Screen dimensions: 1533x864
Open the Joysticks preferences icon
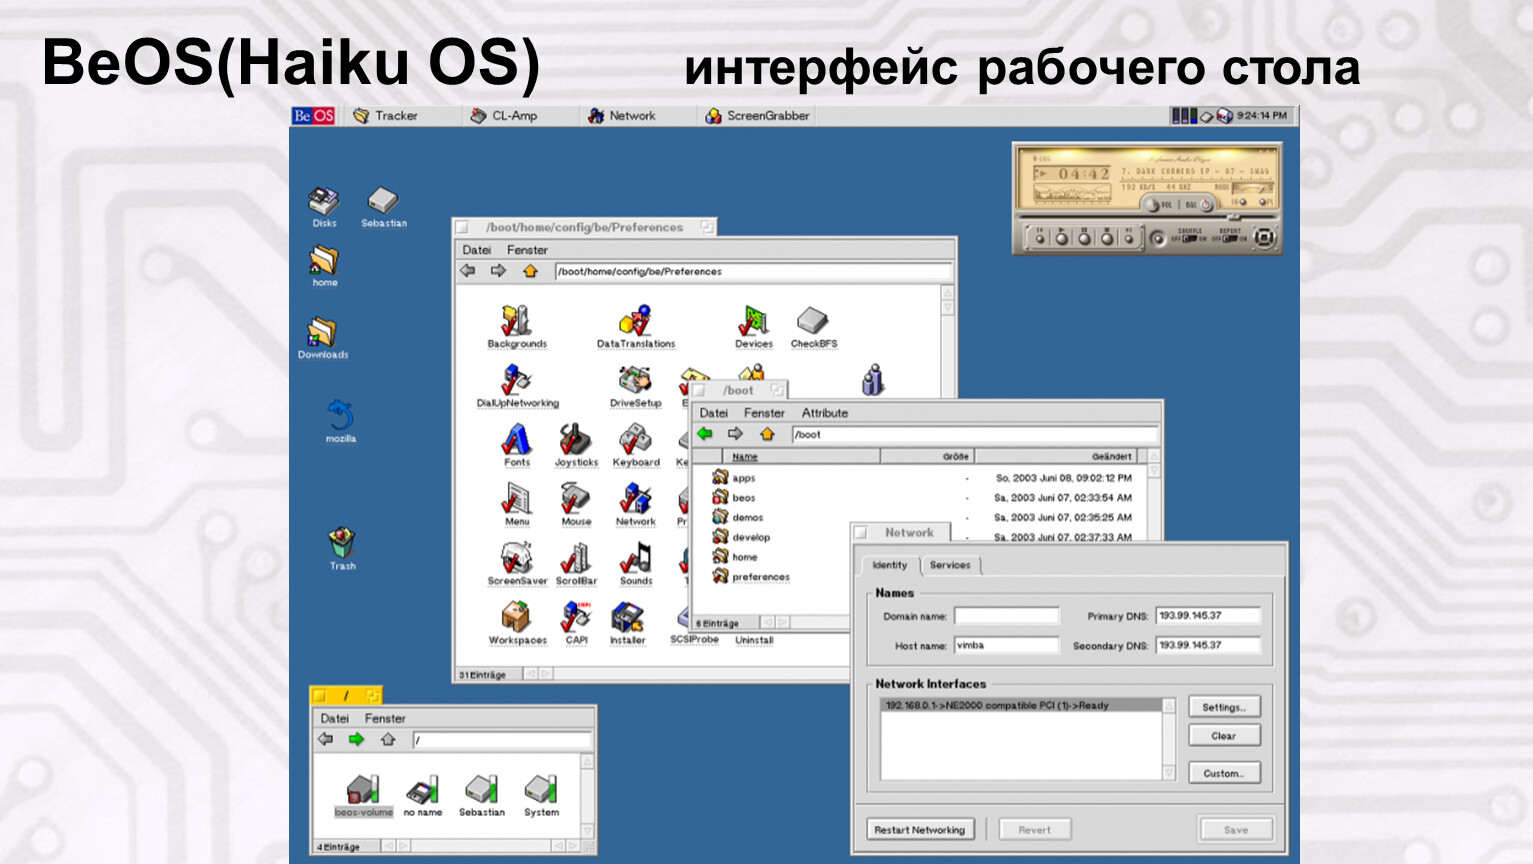point(575,440)
